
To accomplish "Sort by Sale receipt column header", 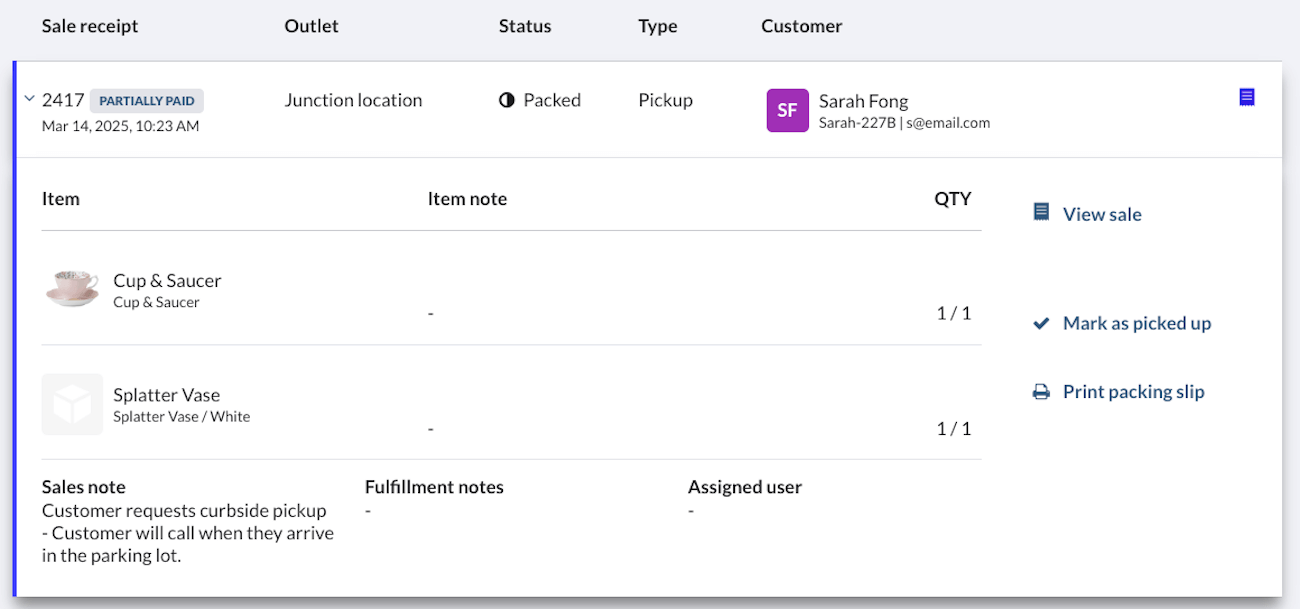I will point(90,26).
